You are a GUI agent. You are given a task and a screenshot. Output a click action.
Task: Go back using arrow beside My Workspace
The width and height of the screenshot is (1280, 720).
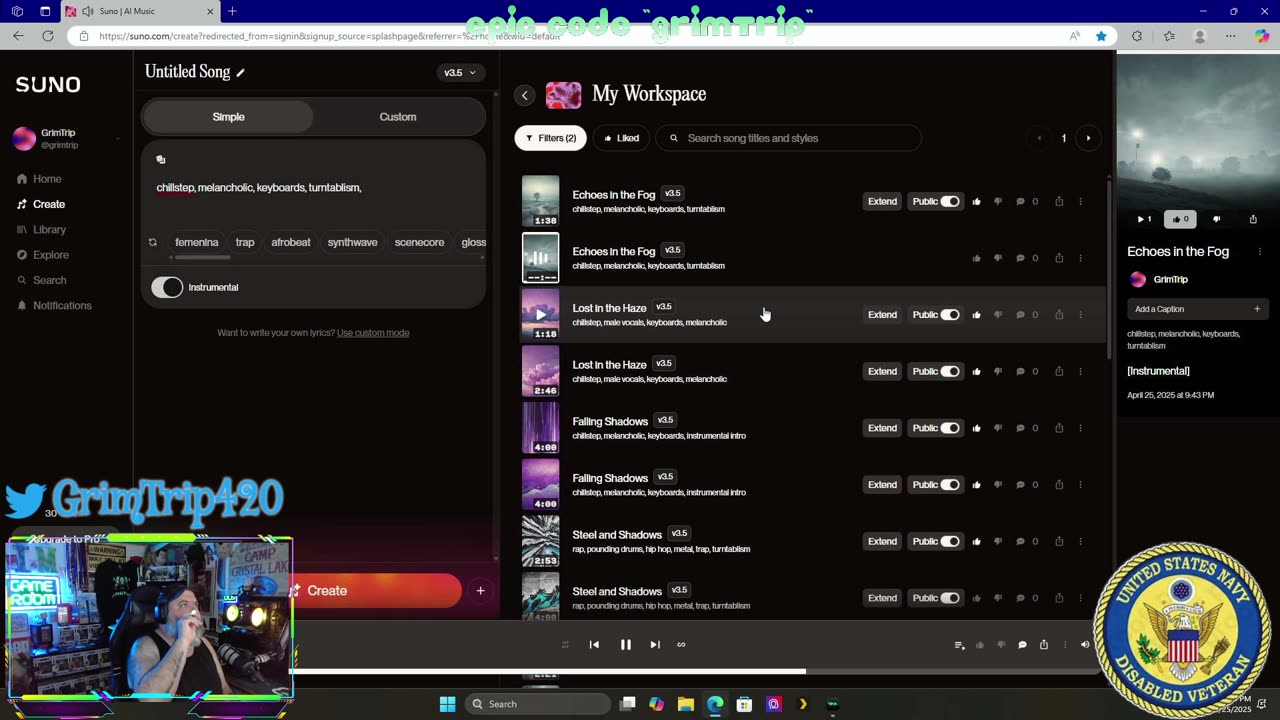pos(524,95)
